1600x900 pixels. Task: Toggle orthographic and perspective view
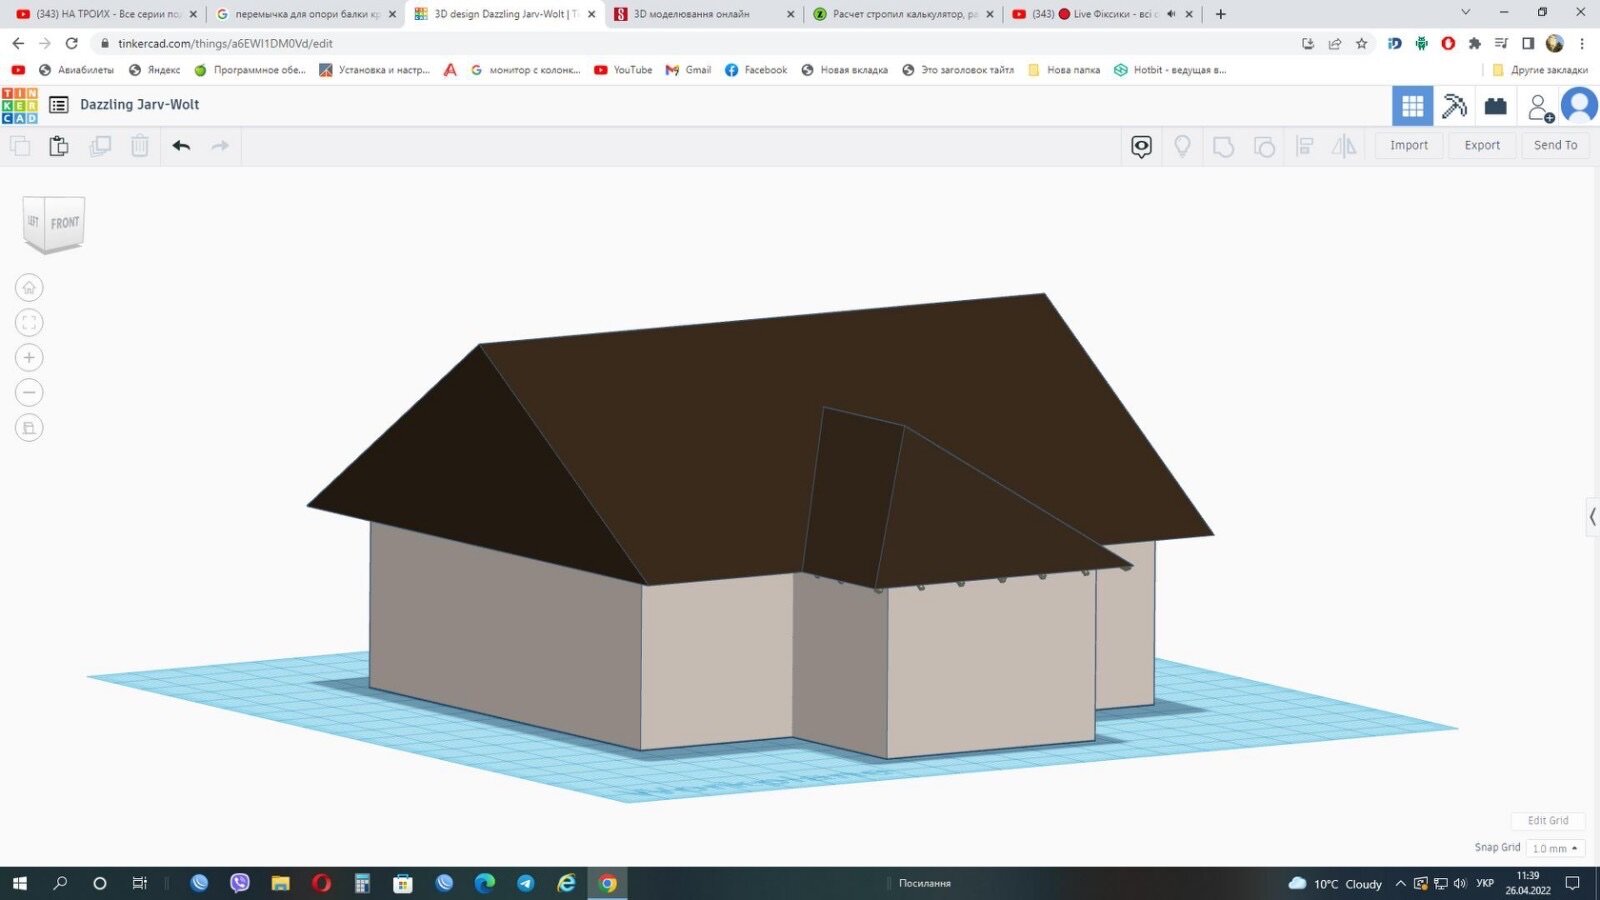29,428
